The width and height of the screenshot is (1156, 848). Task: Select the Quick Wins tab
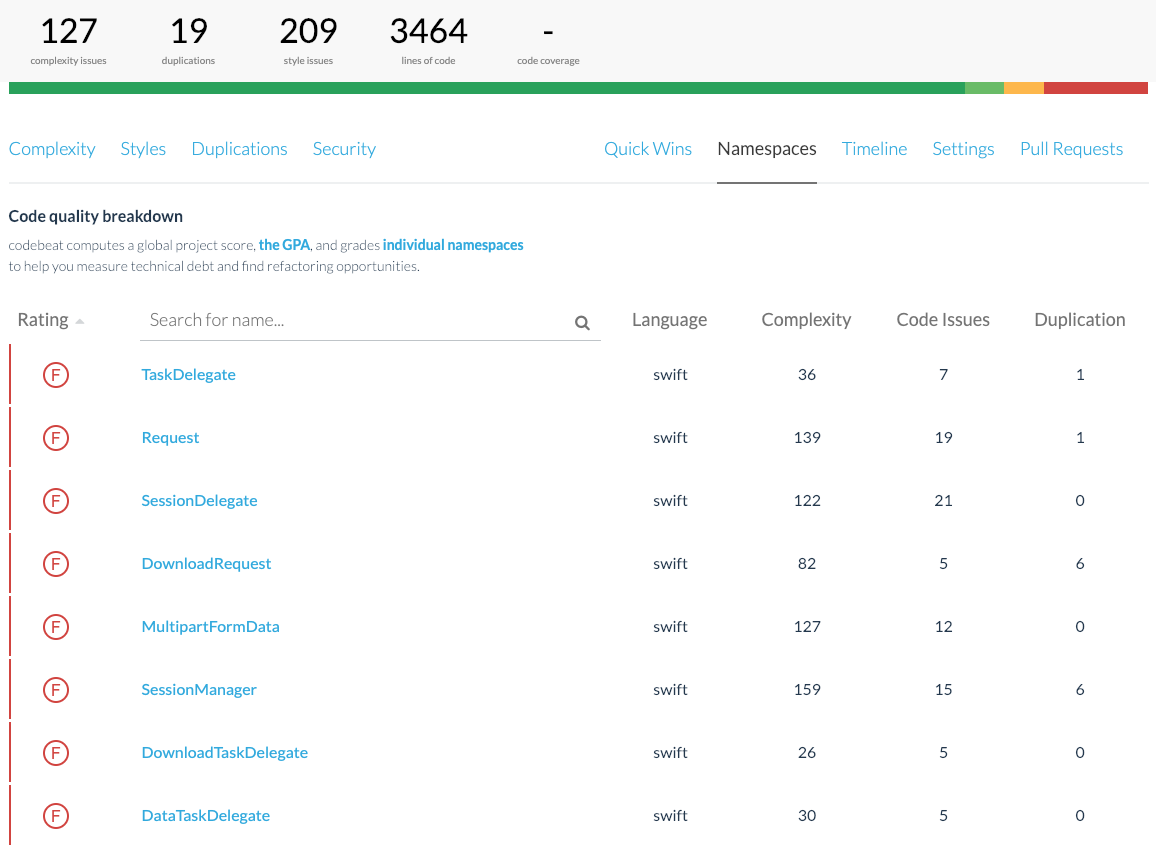pos(648,149)
